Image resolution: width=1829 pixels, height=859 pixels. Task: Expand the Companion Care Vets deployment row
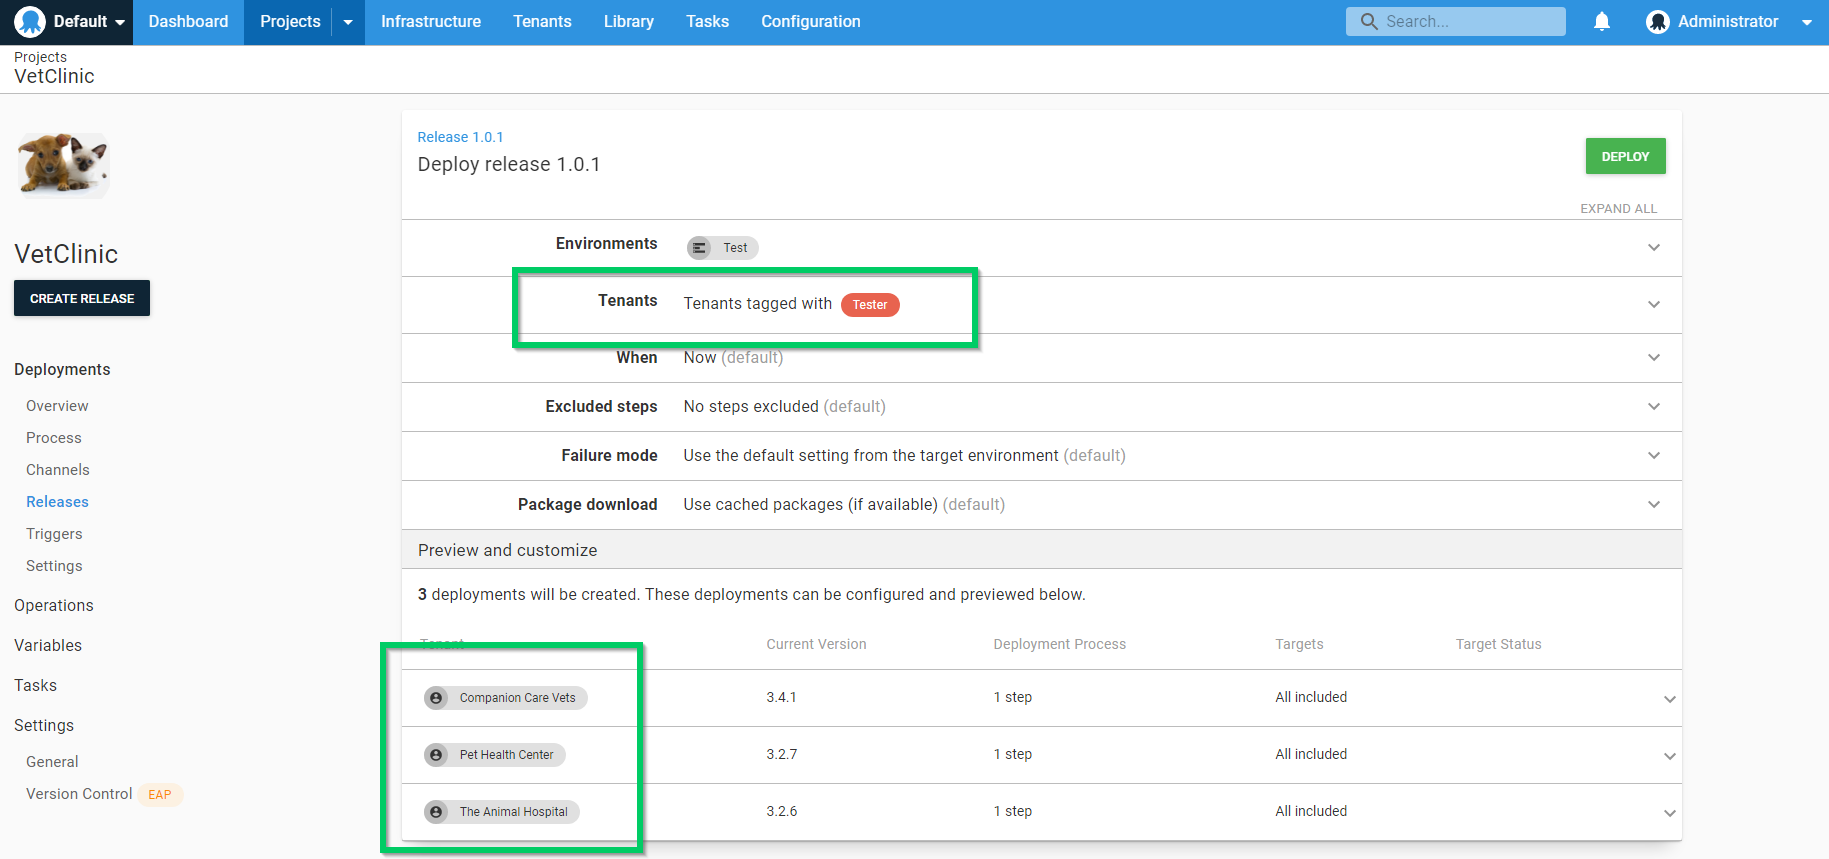coord(1669,699)
